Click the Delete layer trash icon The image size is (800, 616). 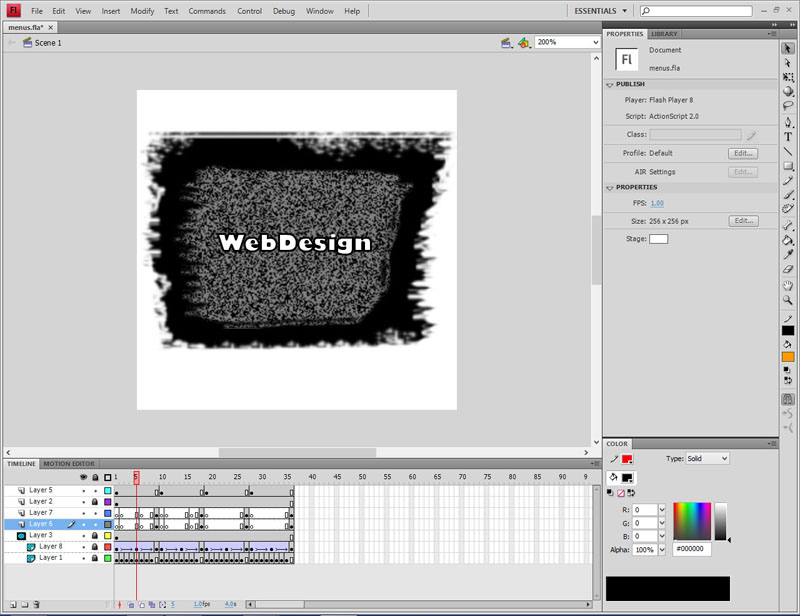(x=37, y=604)
